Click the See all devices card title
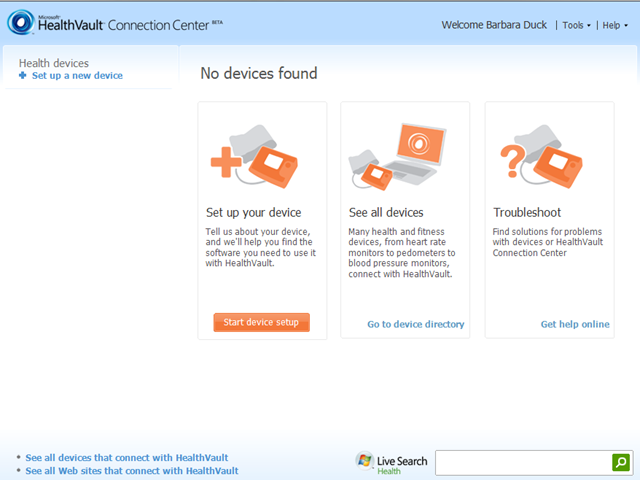Viewport: 640px width, 480px height. [x=386, y=213]
